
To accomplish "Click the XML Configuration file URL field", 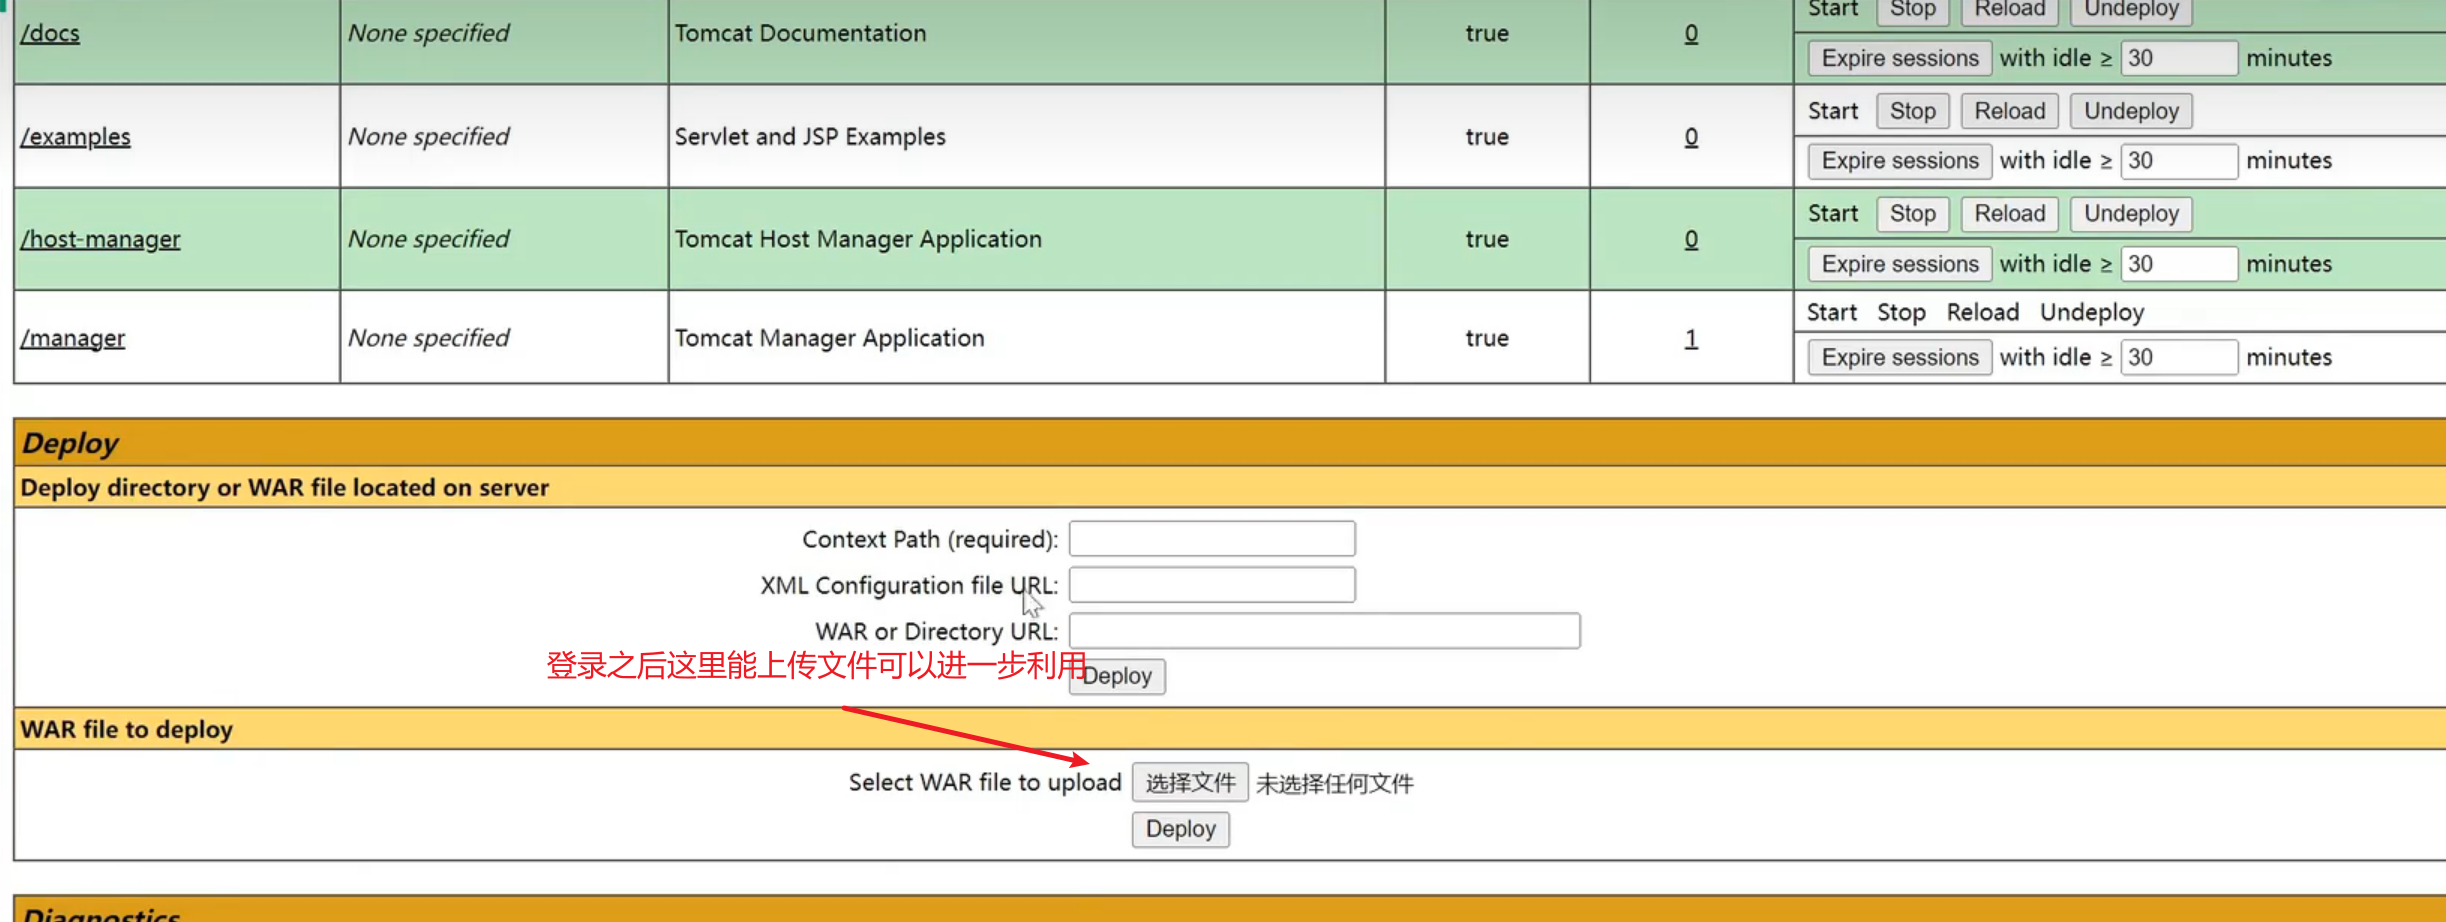I will pyautogui.click(x=1211, y=585).
